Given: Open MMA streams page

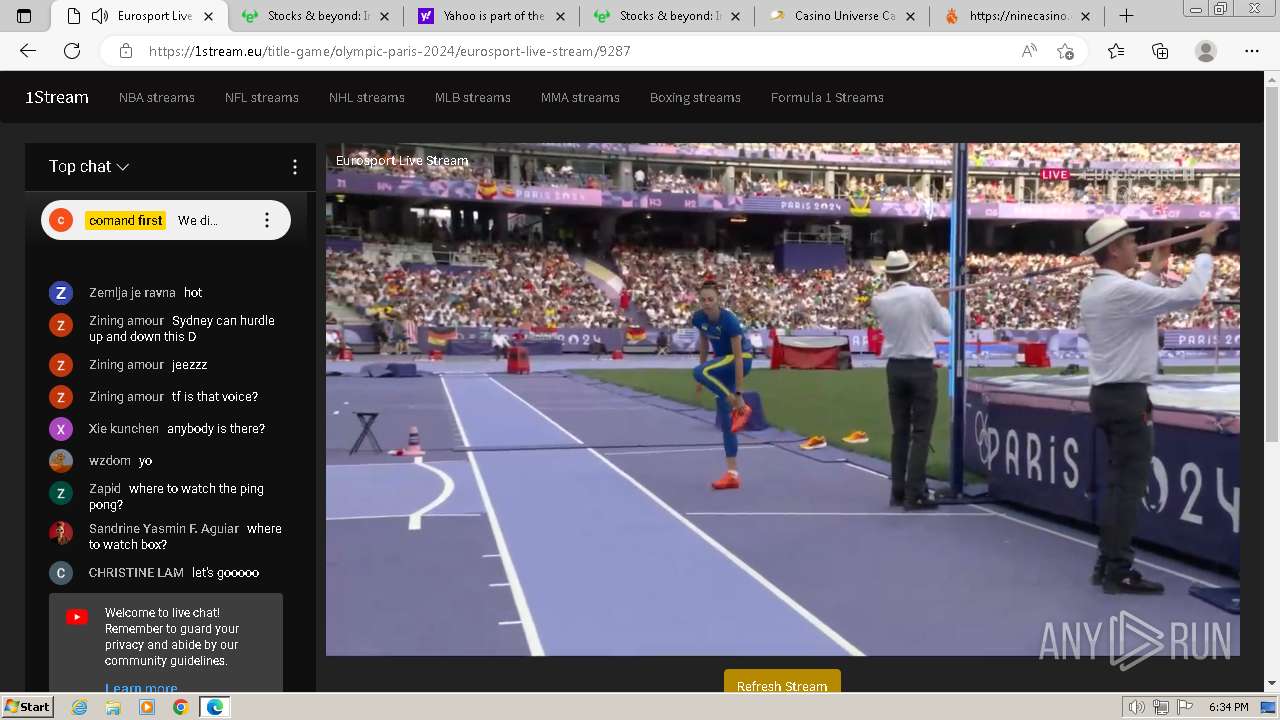Looking at the screenshot, I should [580, 97].
